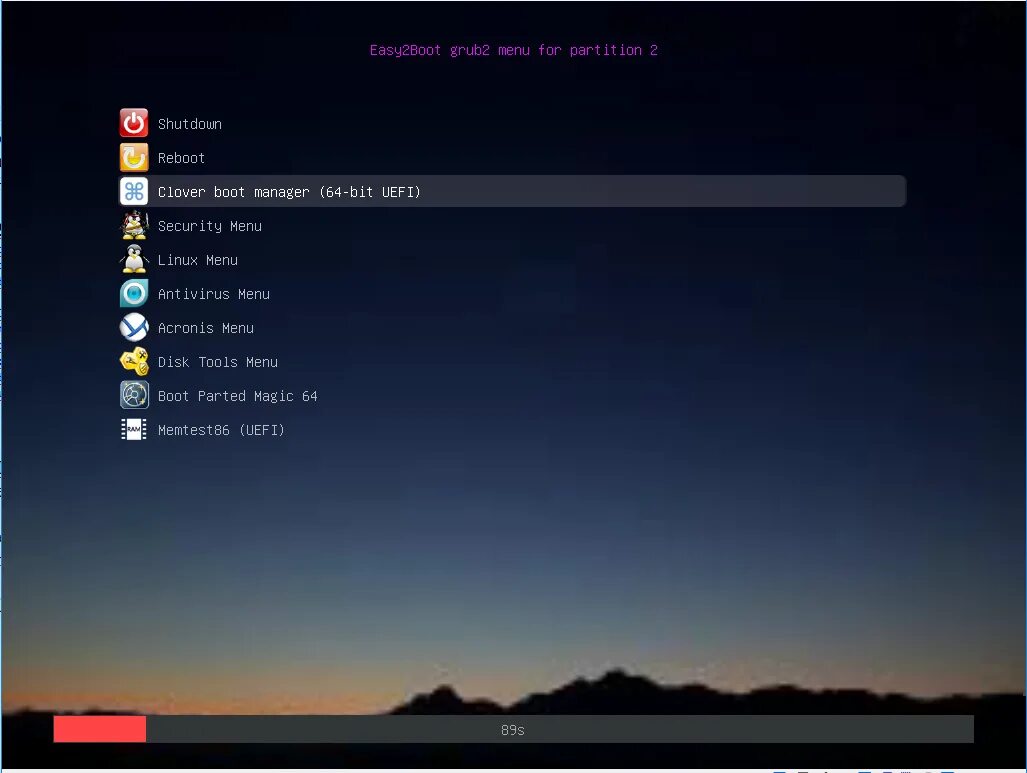Viewport: 1027px width, 773px height.
Task: Click the Clover boot manager command icon
Action: (x=134, y=191)
